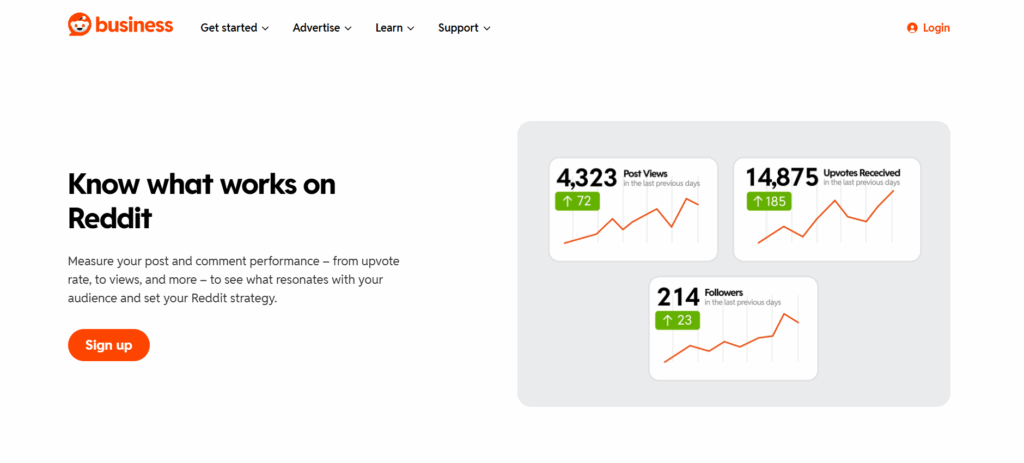
Task: Open the Get started menu
Action: [234, 28]
